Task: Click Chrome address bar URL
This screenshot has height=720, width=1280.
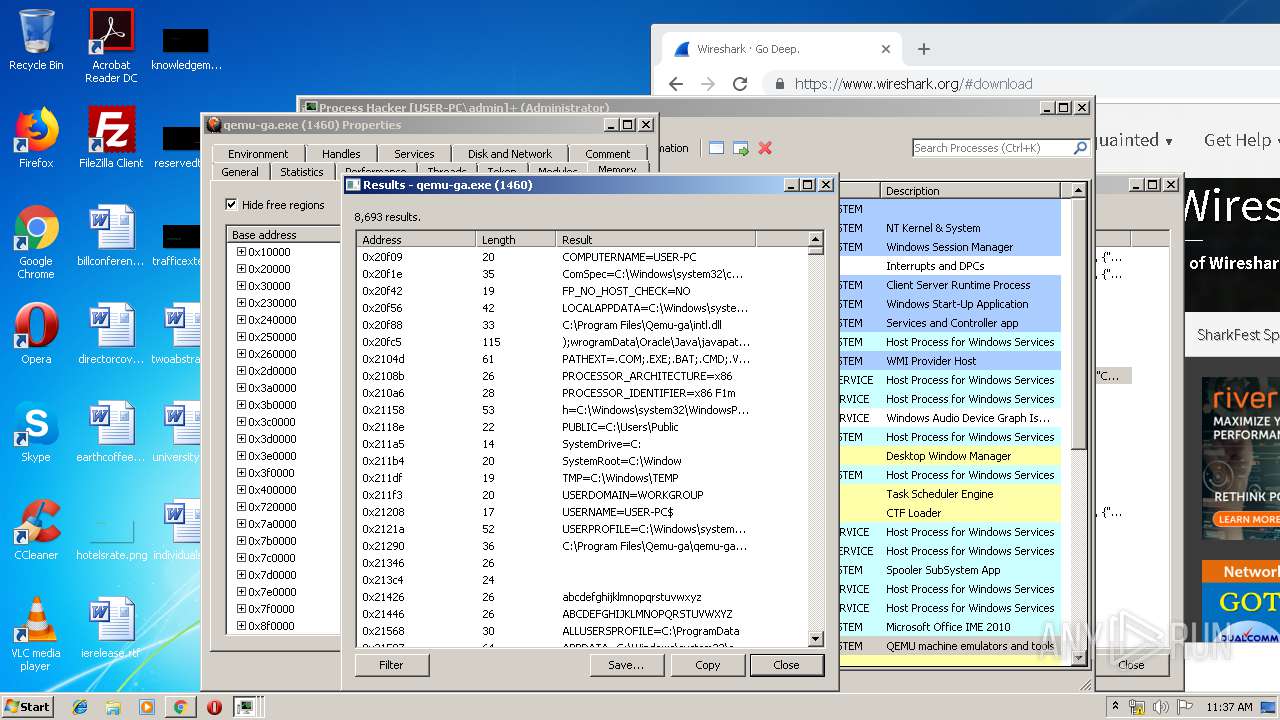Action: (x=914, y=84)
